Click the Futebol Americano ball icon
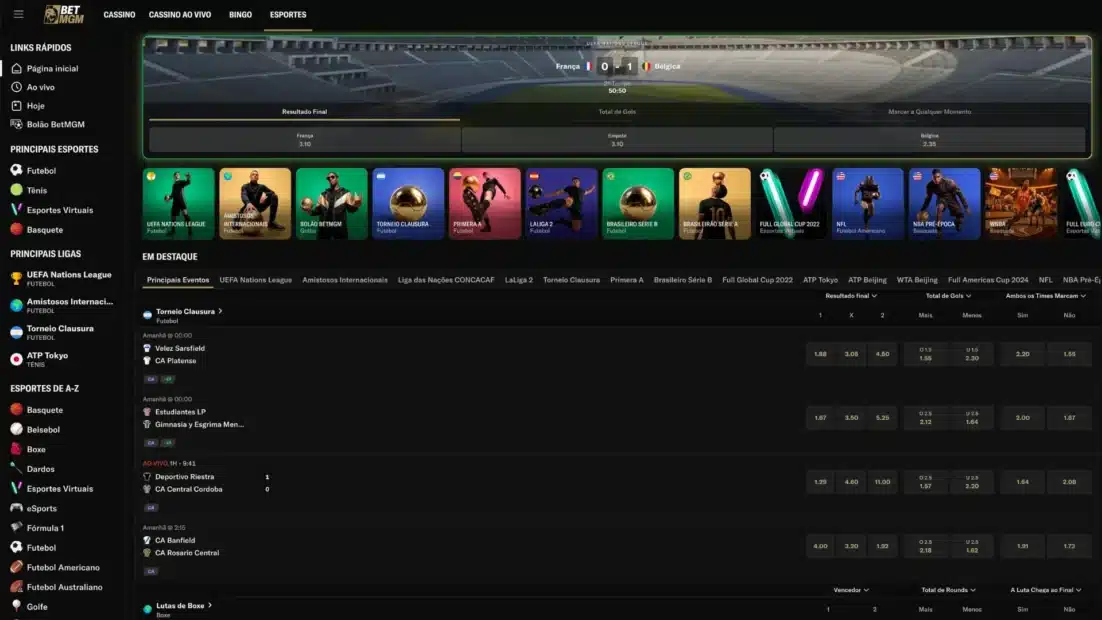 pos(16,567)
